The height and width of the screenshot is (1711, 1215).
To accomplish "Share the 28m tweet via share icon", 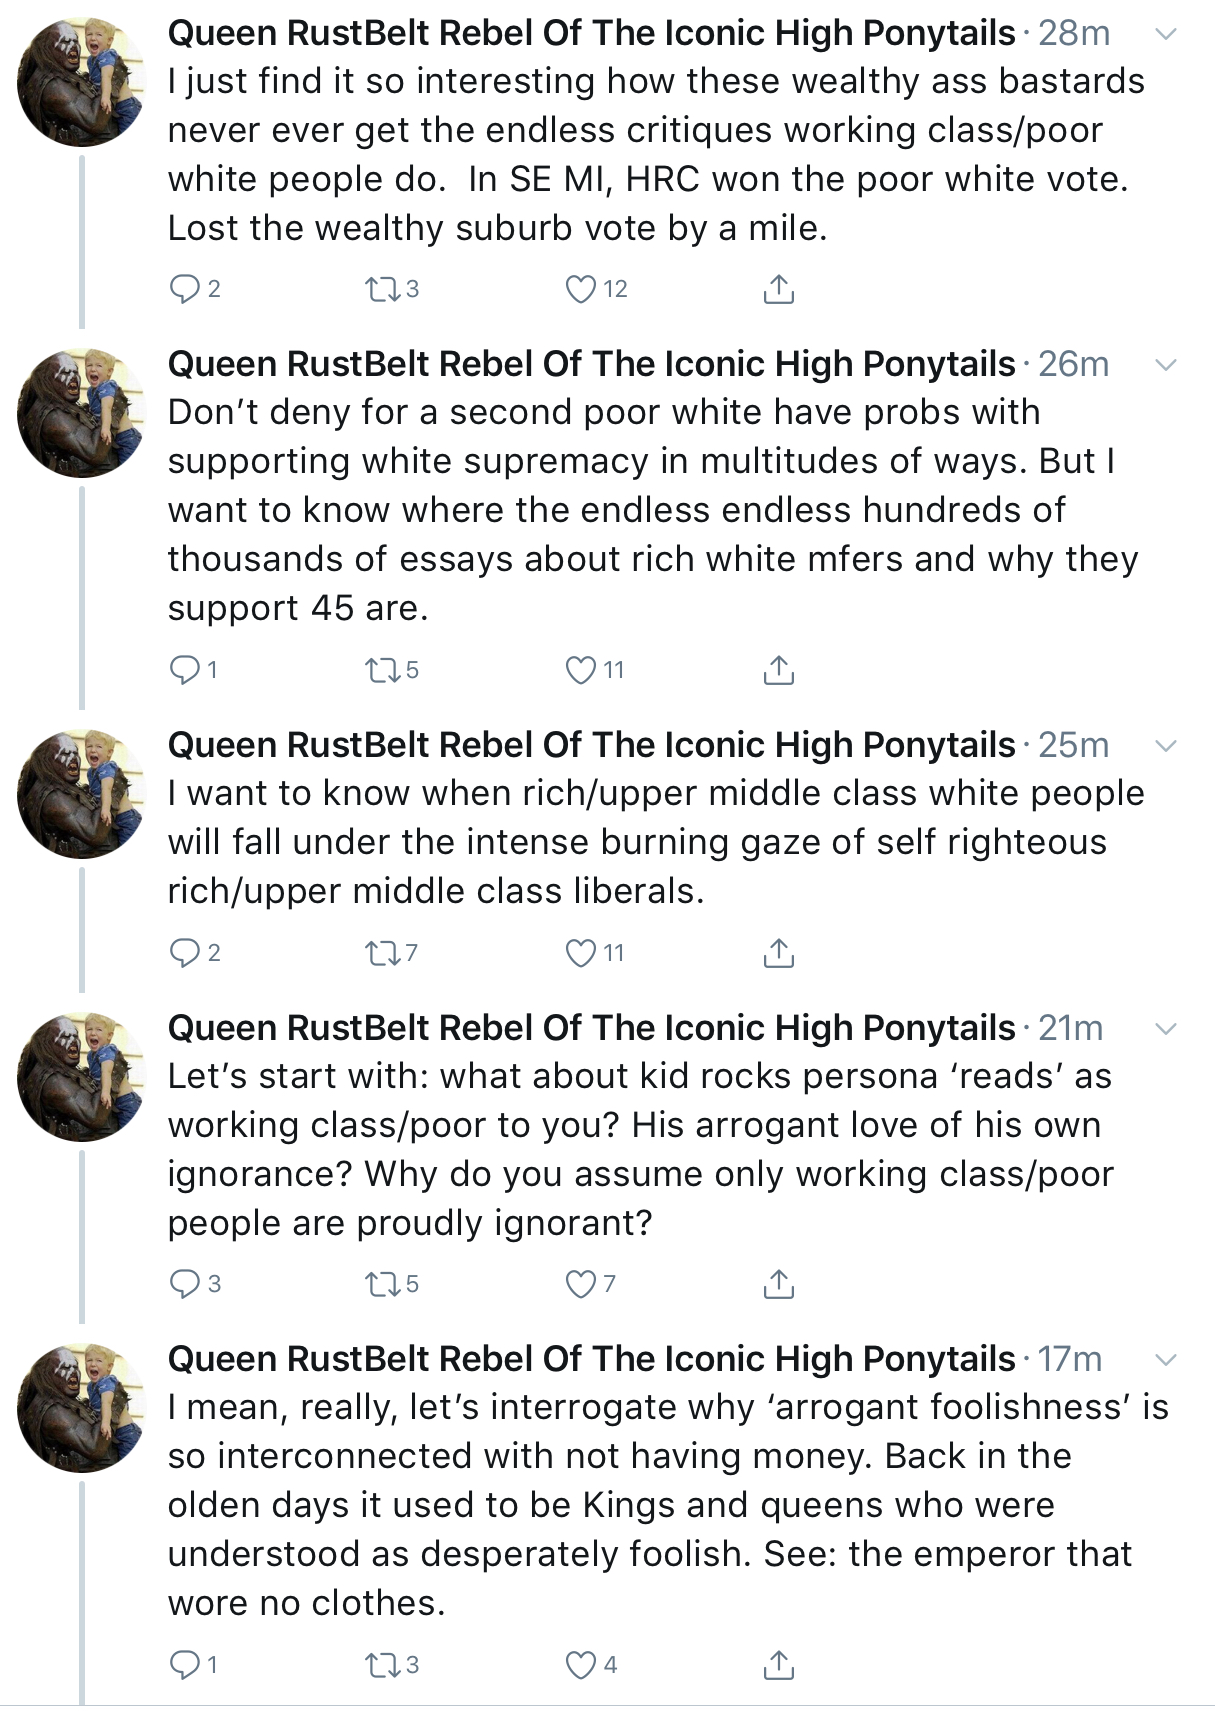I will point(779,288).
